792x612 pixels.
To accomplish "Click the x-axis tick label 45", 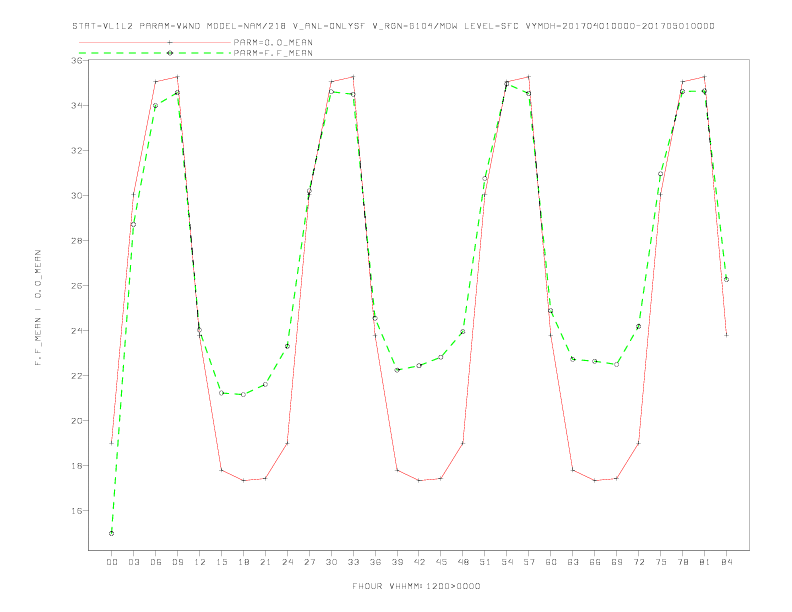I will click(441, 562).
